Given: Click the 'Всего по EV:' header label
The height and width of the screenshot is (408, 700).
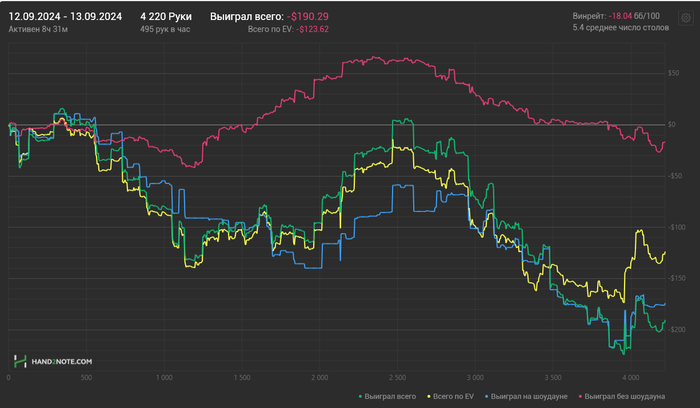Looking at the screenshot, I should pyautogui.click(x=271, y=29).
